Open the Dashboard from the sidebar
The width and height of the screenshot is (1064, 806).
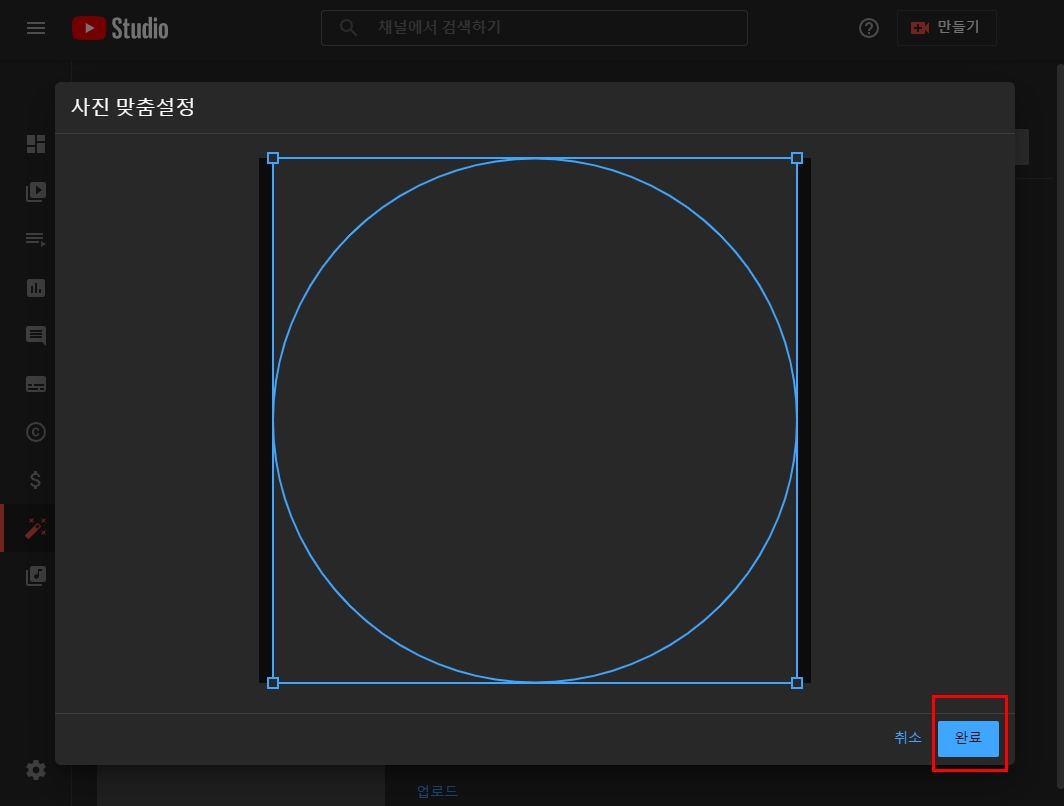[35, 144]
